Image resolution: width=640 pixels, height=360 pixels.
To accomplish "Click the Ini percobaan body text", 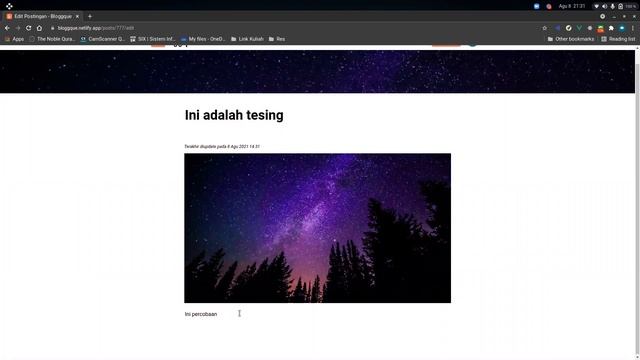I will (x=201, y=314).
